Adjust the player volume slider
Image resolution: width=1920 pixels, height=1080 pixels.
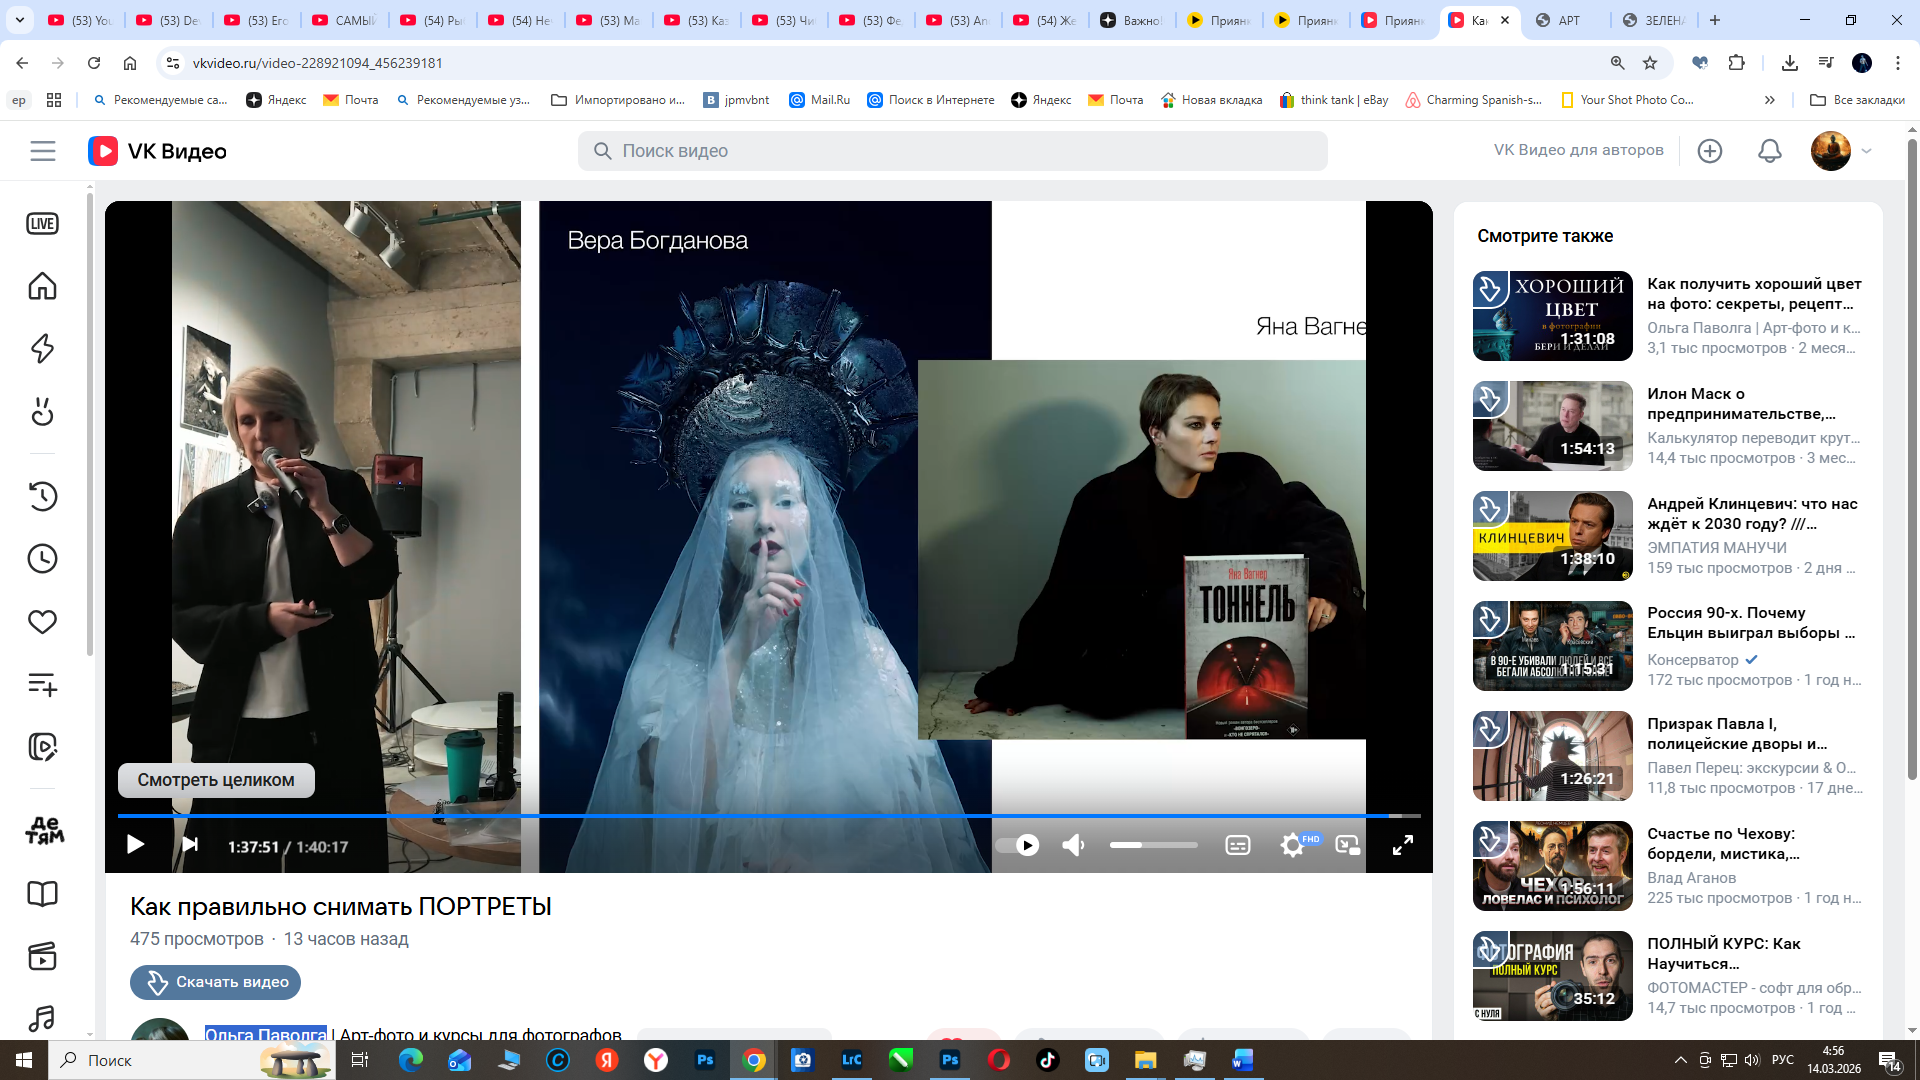pyautogui.click(x=1152, y=846)
